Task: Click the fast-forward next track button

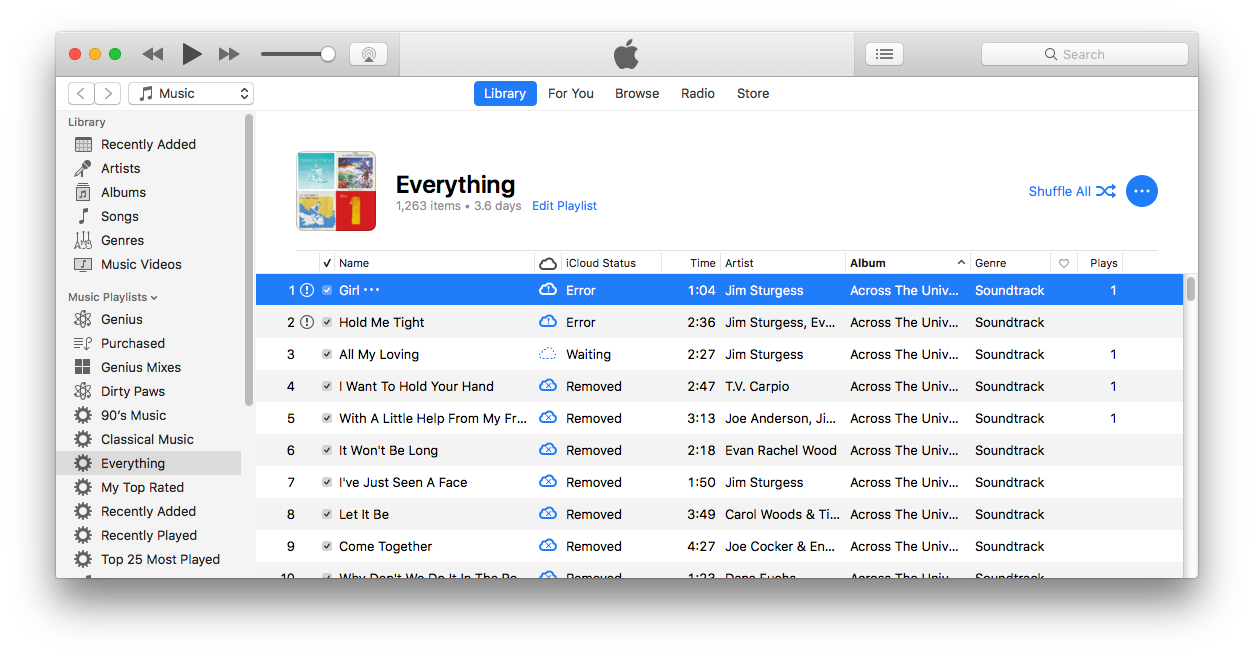Action: [229, 54]
